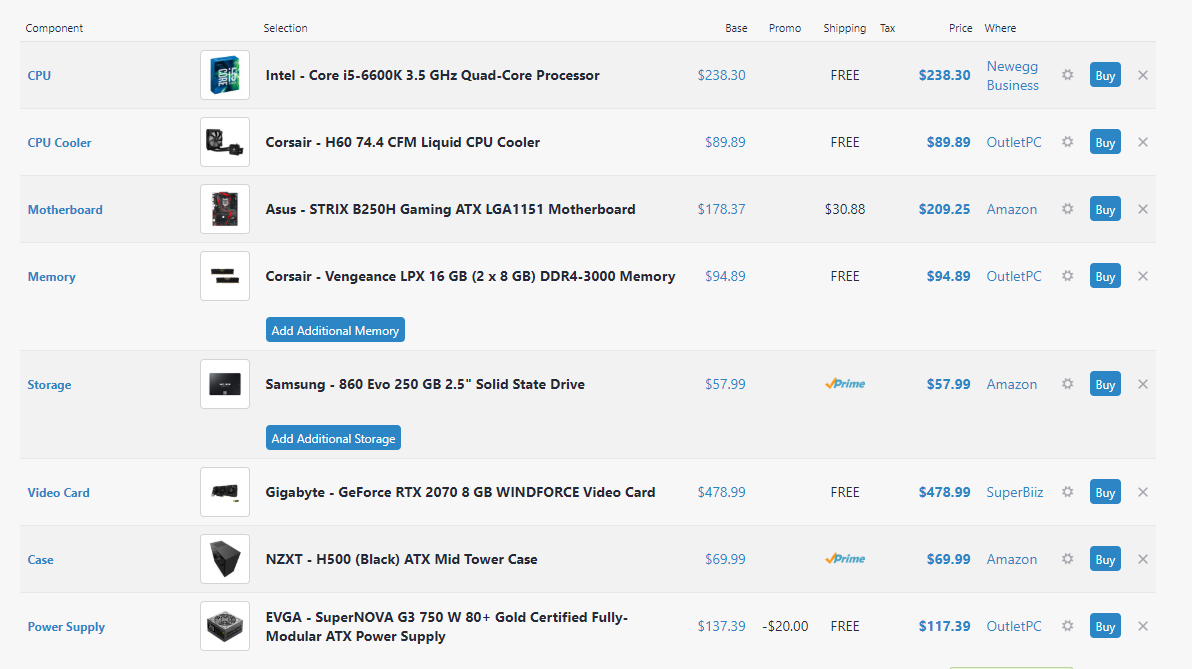
Task: Open EVGA SuperNOVA G3 750 W product name
Action: tap(447, 626)
